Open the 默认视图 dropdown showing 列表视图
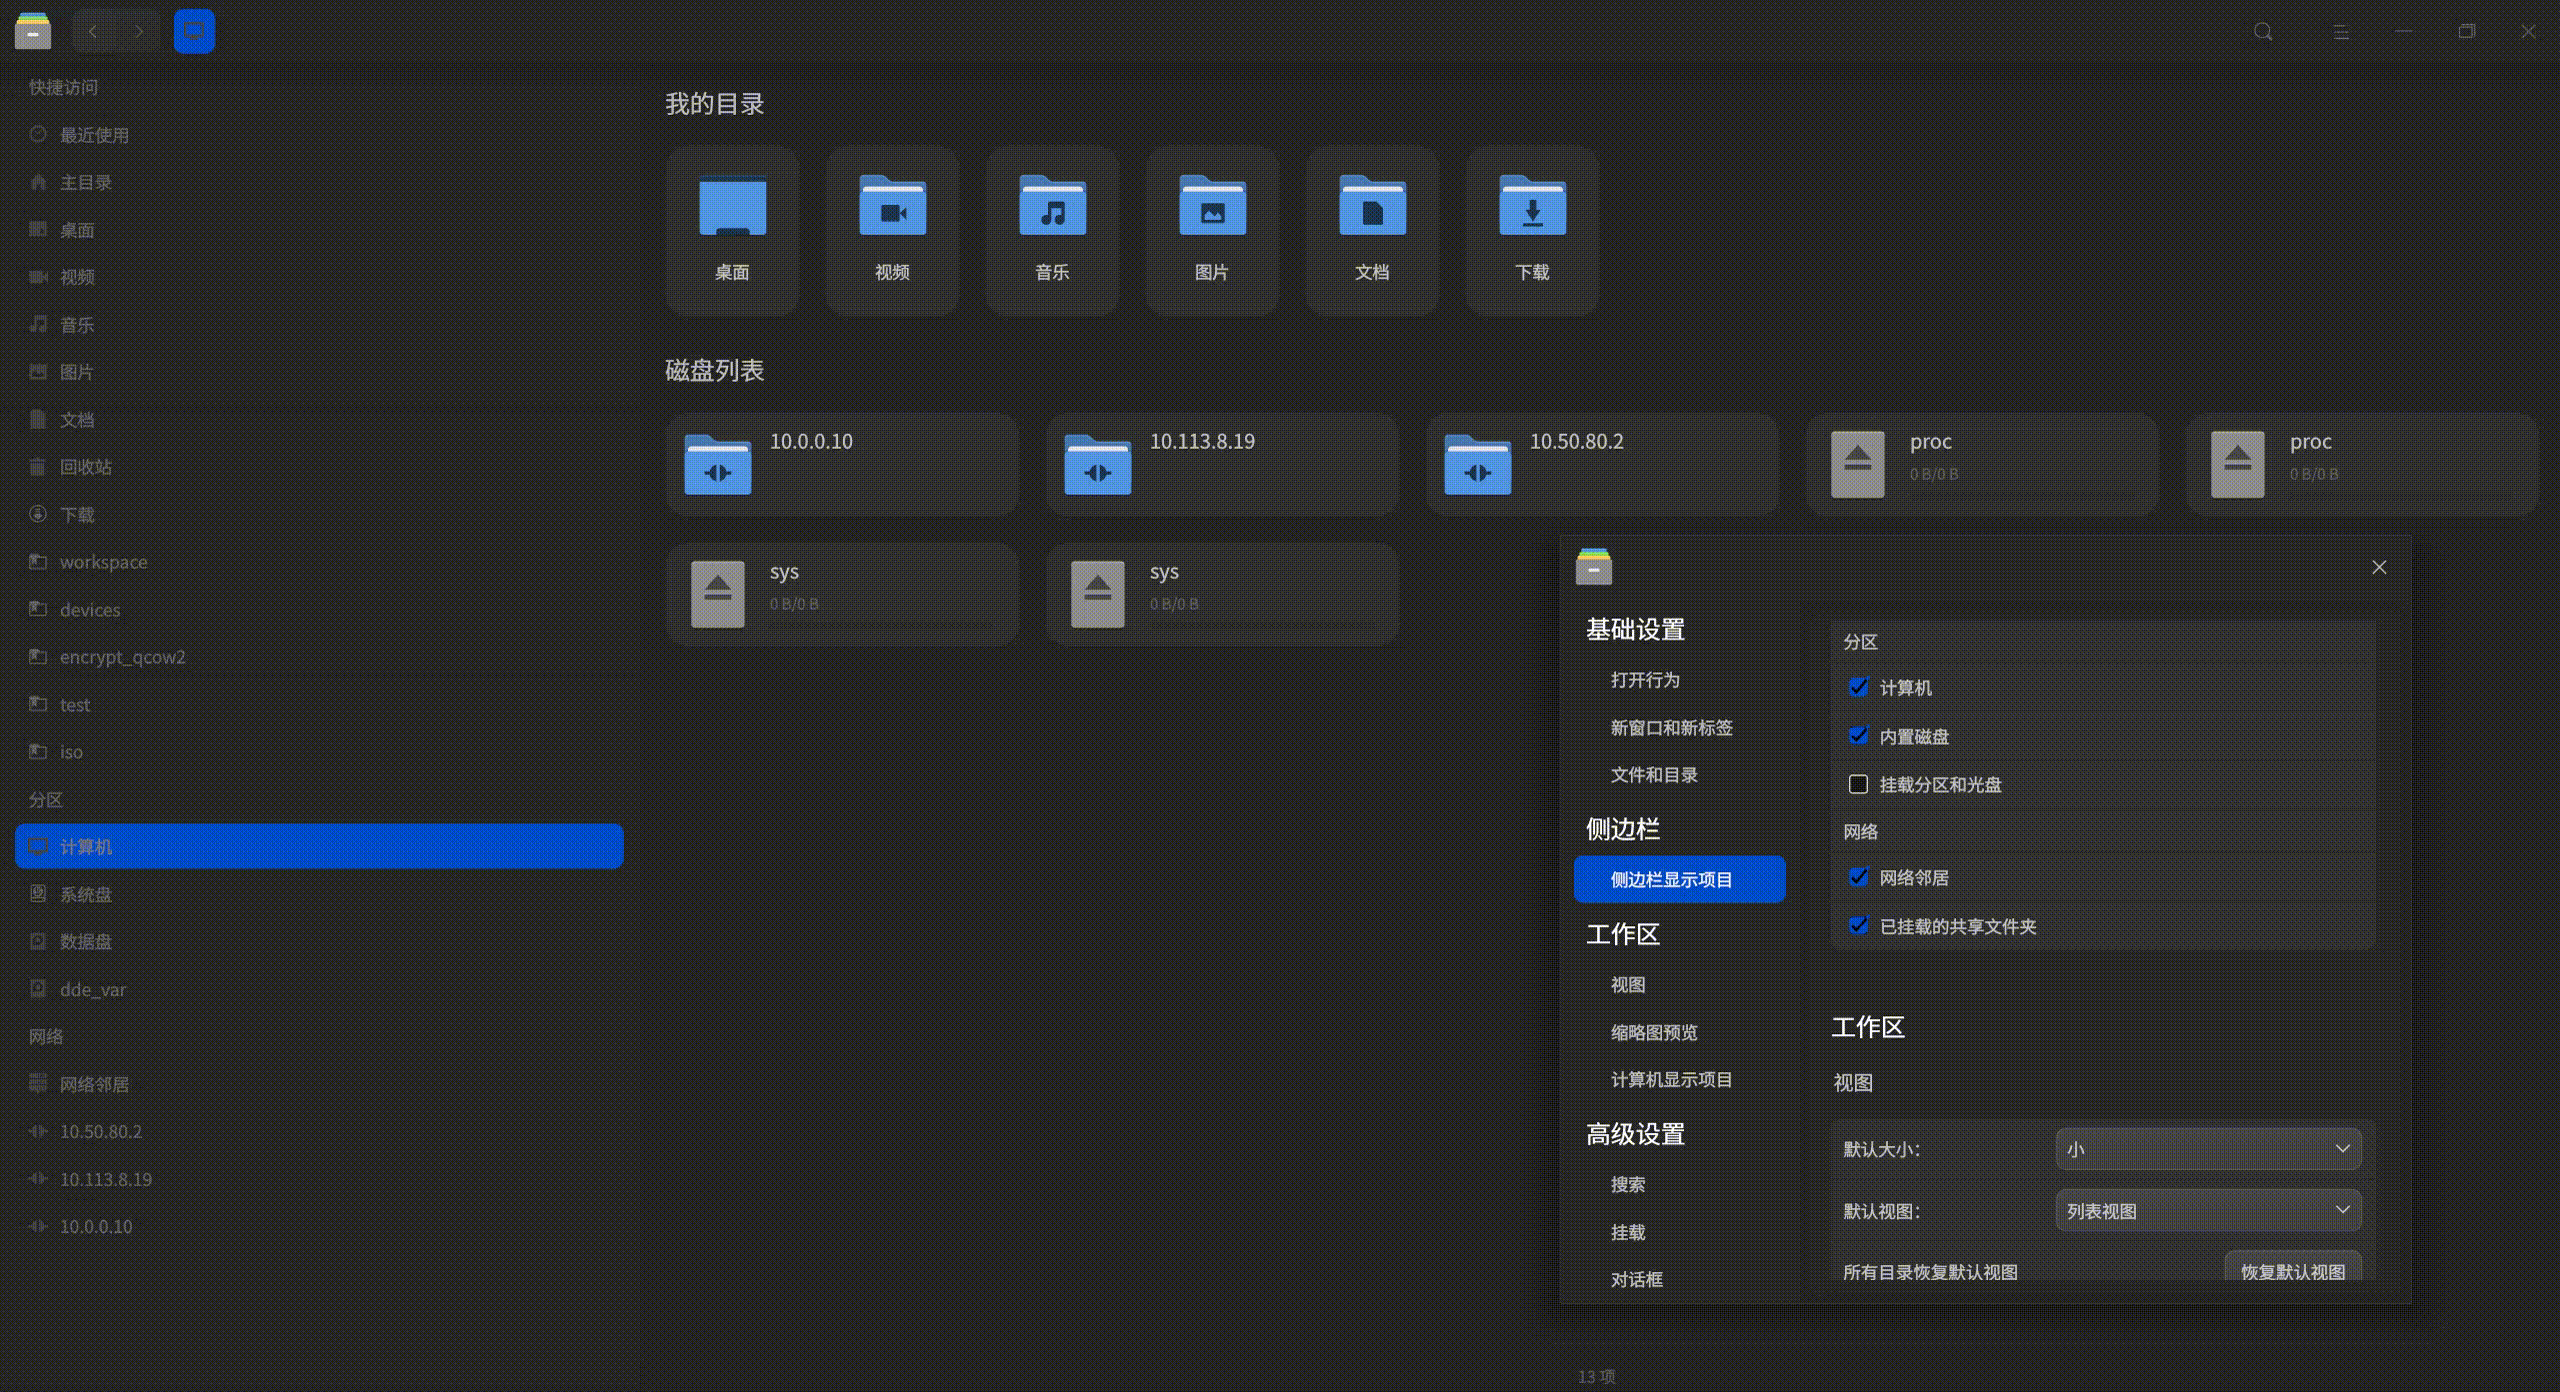 [x=2208, y=1211]
